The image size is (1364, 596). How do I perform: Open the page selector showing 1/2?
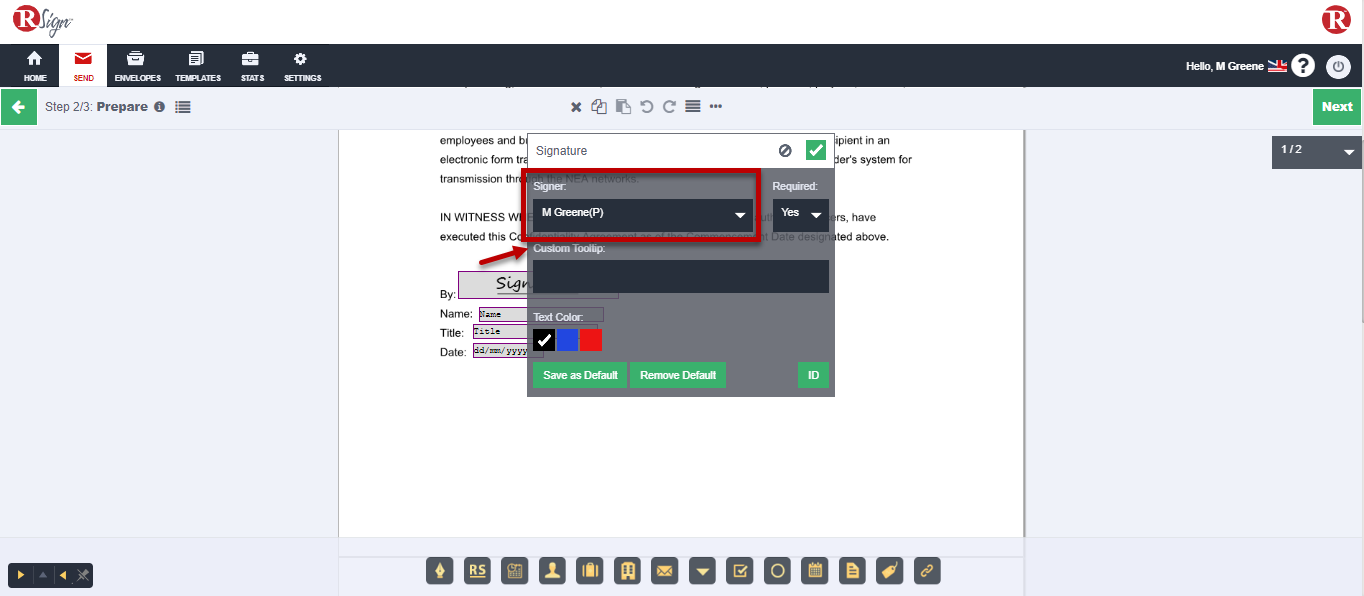[x=1316, y=151]
